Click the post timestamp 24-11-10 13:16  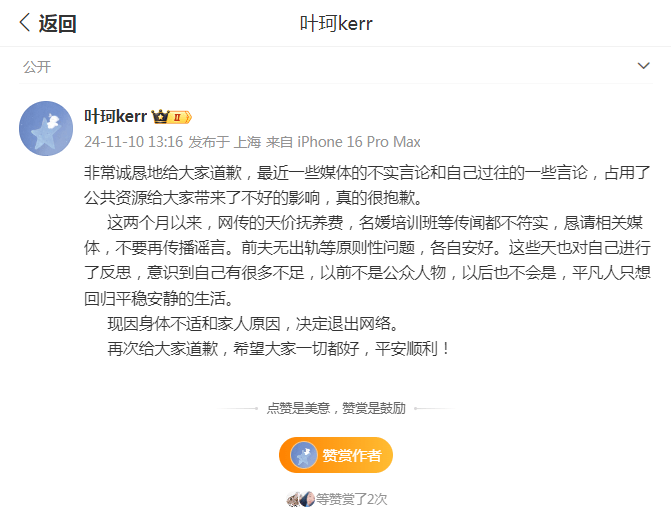pyautogui.click(x=134, y=142)
